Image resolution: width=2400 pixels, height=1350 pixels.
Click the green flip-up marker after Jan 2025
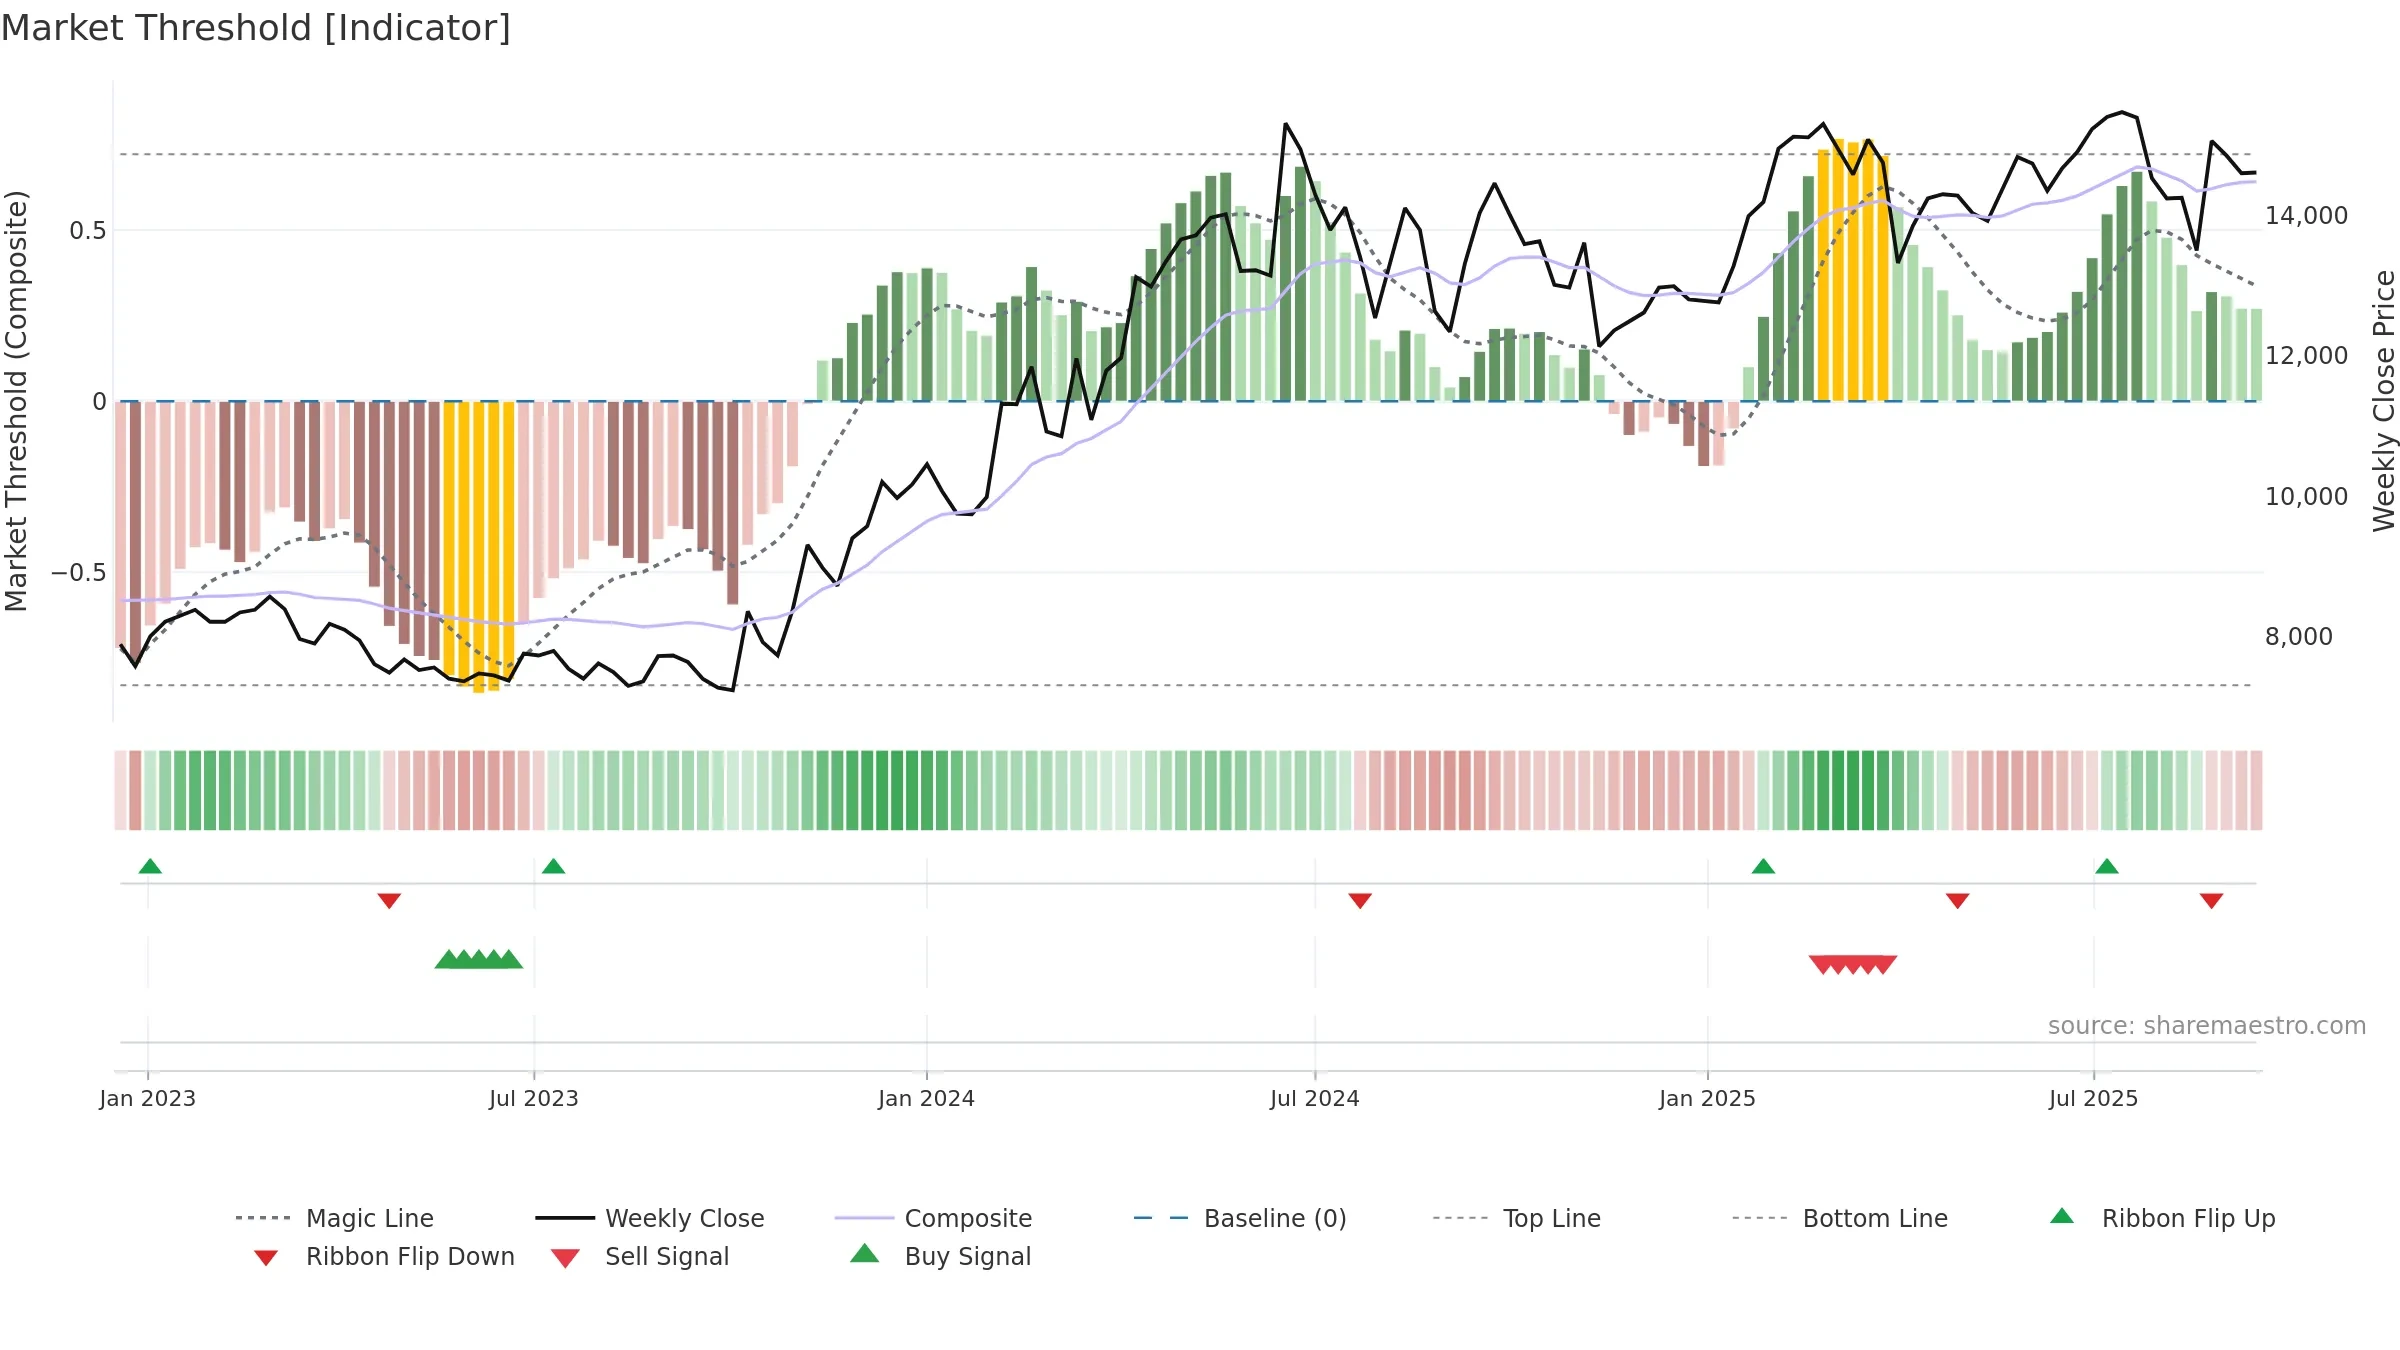(1763, 866)
